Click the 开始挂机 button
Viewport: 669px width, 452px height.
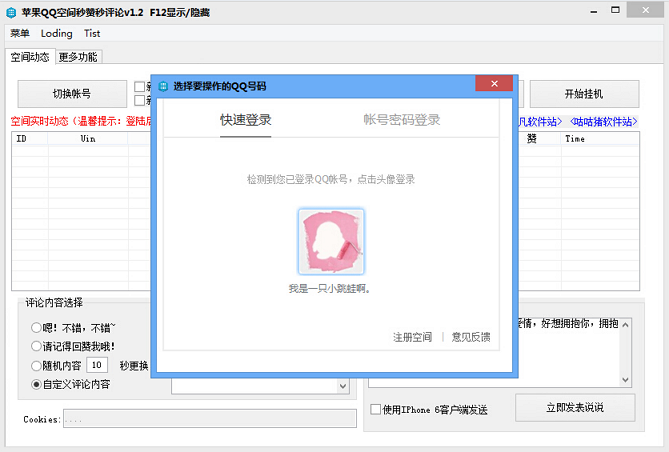(584, 94)
